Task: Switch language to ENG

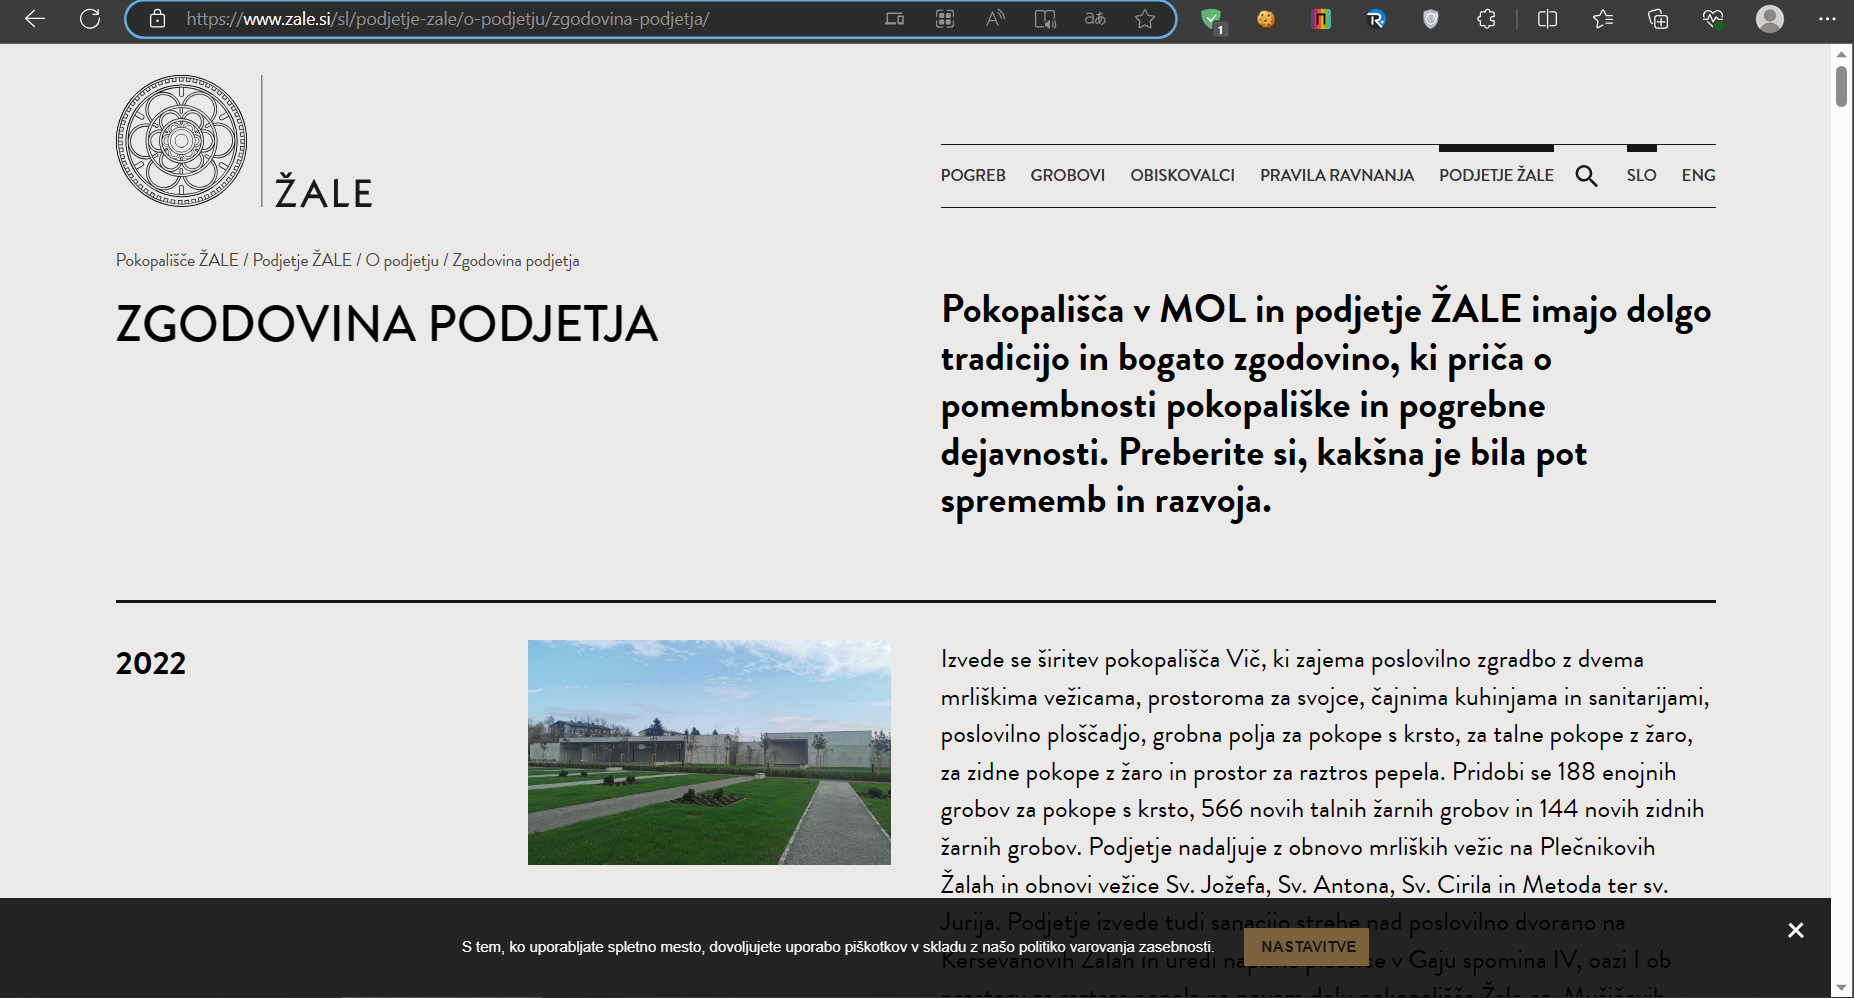Action: coord(1698,175)
